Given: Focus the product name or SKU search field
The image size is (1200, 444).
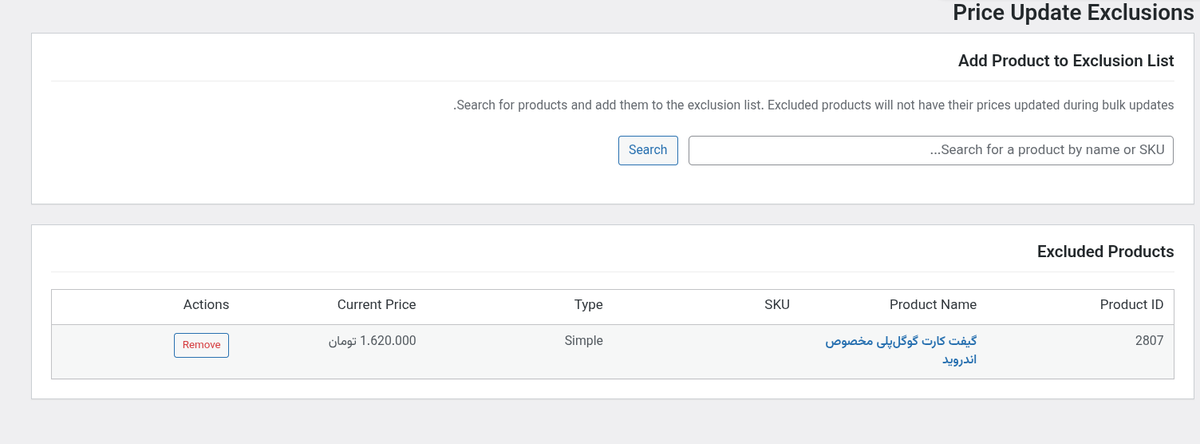Looking at the screenshot, I should coord(930,150).
